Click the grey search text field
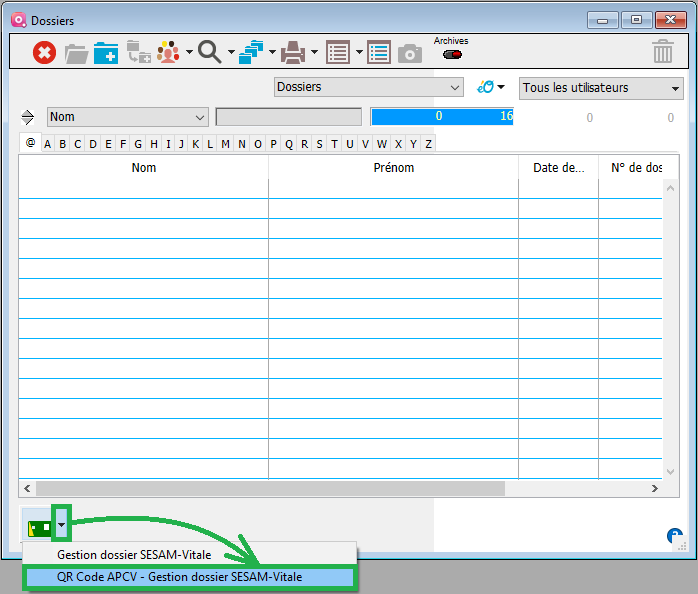The image size is (698, 594). 288,117
